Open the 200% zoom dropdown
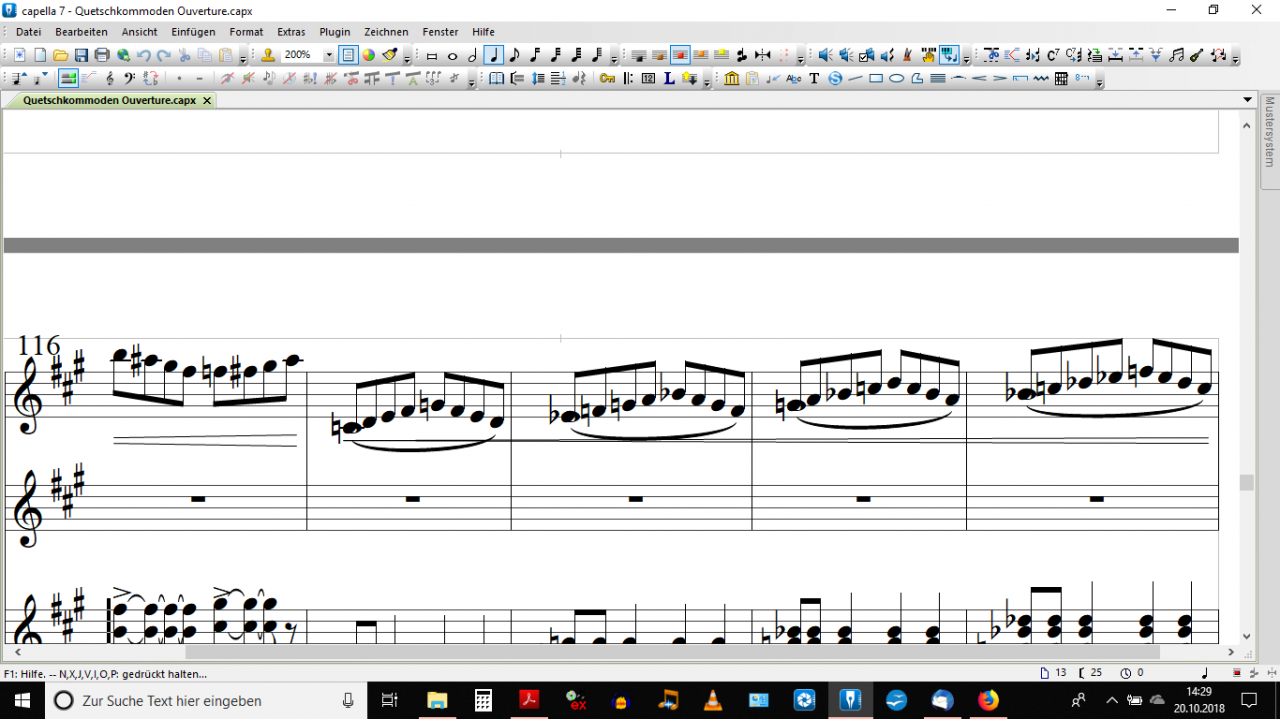 (x=329, y=55)
